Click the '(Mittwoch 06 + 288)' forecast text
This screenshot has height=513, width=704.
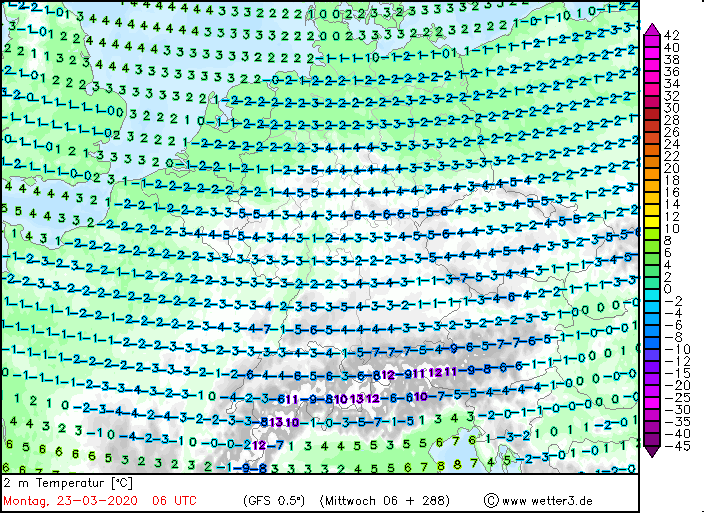coord(385,501)
